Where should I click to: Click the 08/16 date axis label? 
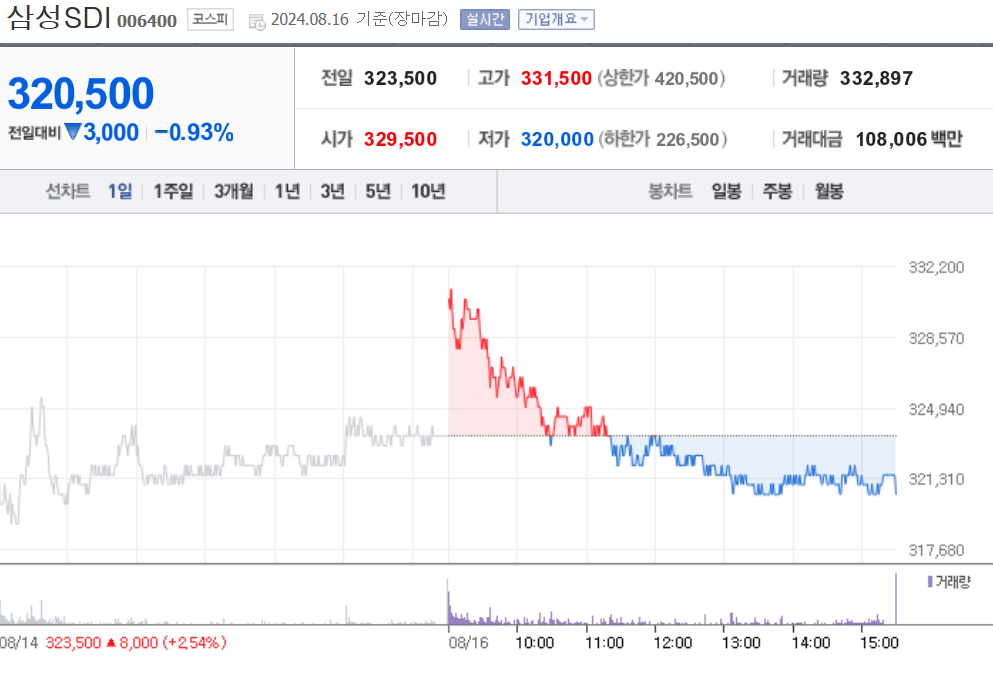point(468,643)
